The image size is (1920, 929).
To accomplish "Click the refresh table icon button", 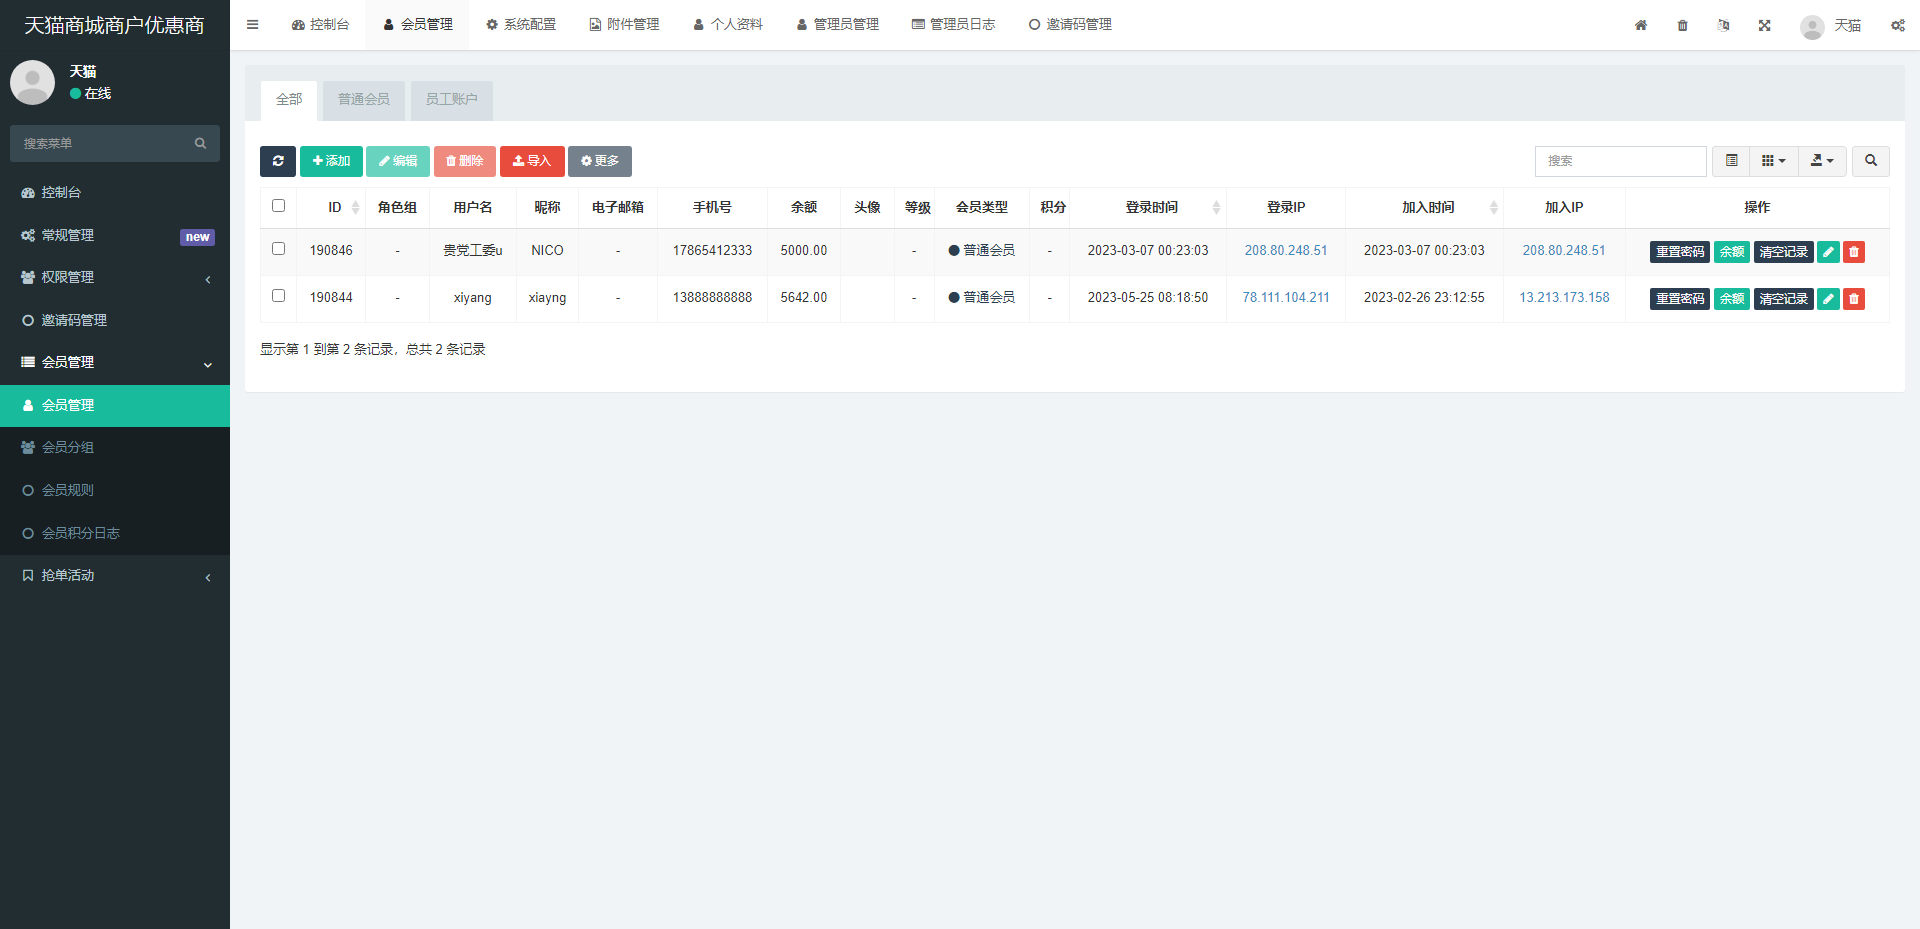I will pos(277,161).
